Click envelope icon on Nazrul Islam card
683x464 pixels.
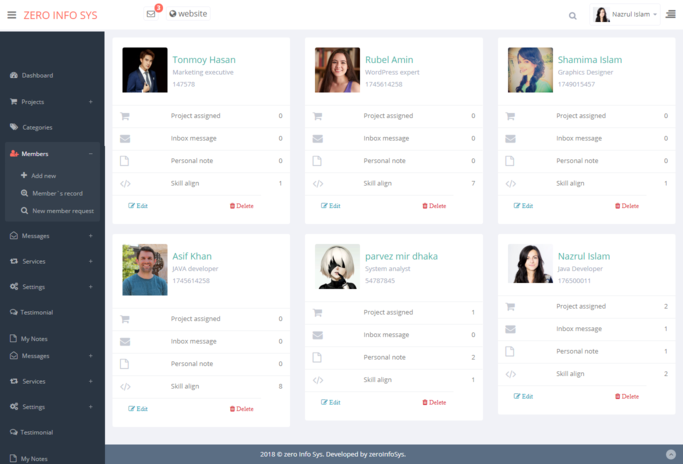click(x=510, y=329)
